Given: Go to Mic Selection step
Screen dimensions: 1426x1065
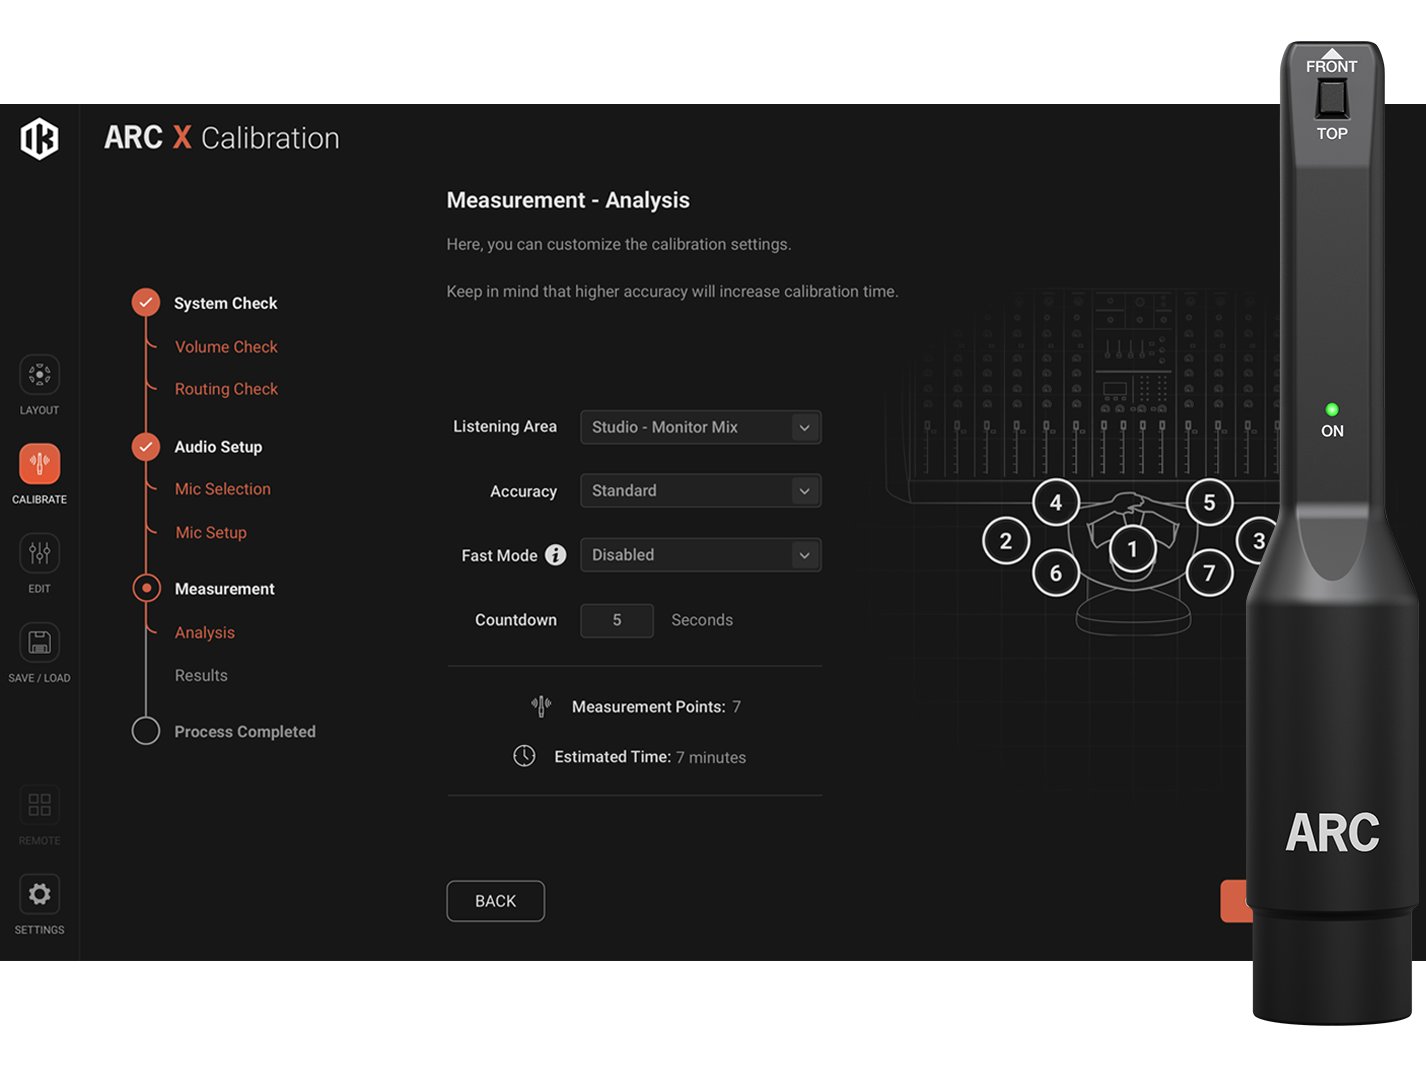Looking at the screenshot, I should click(223, 489).
